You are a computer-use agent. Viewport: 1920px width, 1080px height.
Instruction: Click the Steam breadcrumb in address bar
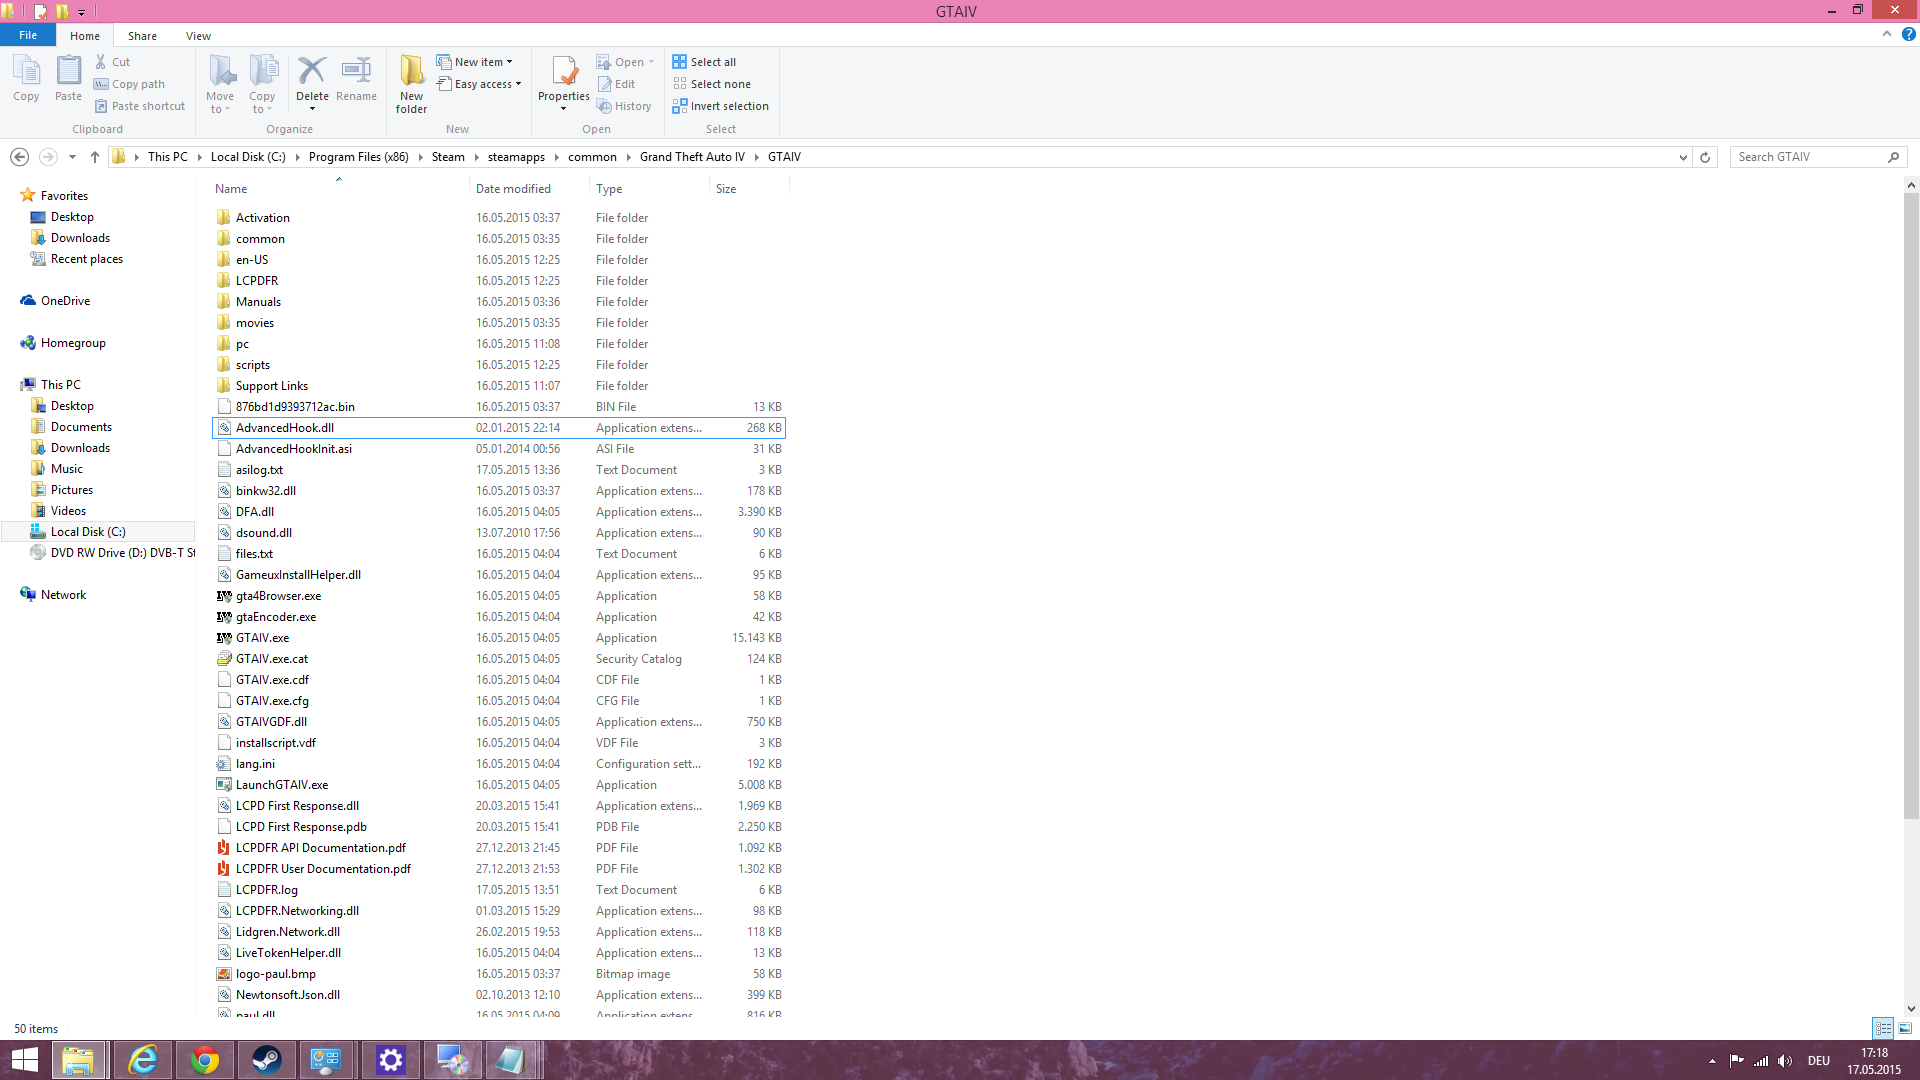(x=448, y=157)
